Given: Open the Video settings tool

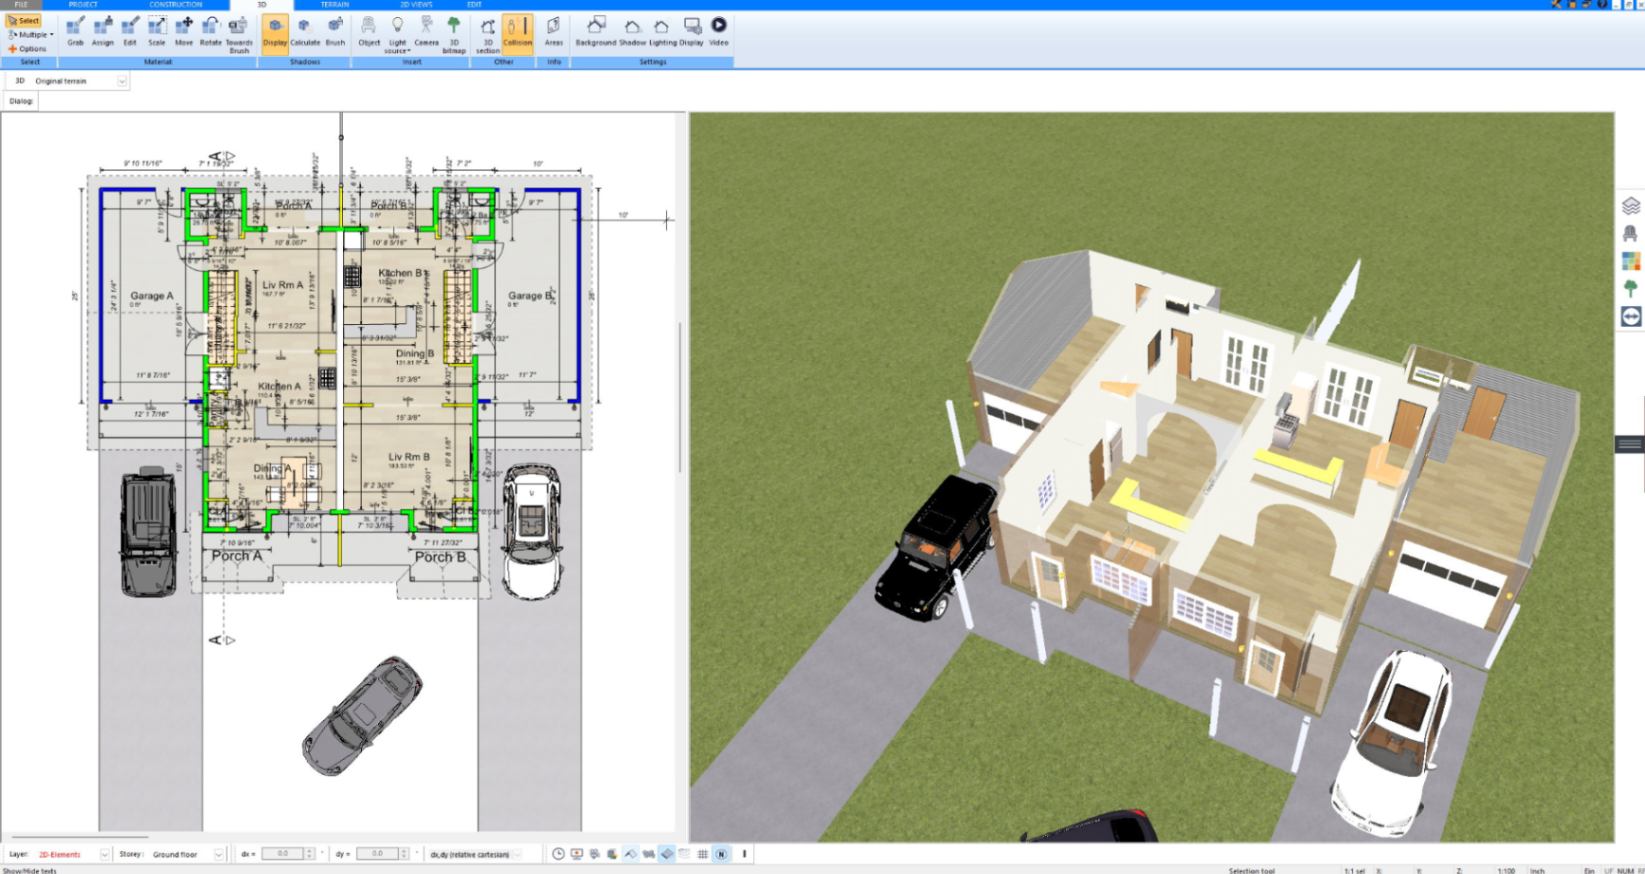Looking at the screenshot, I should (719, 32).
